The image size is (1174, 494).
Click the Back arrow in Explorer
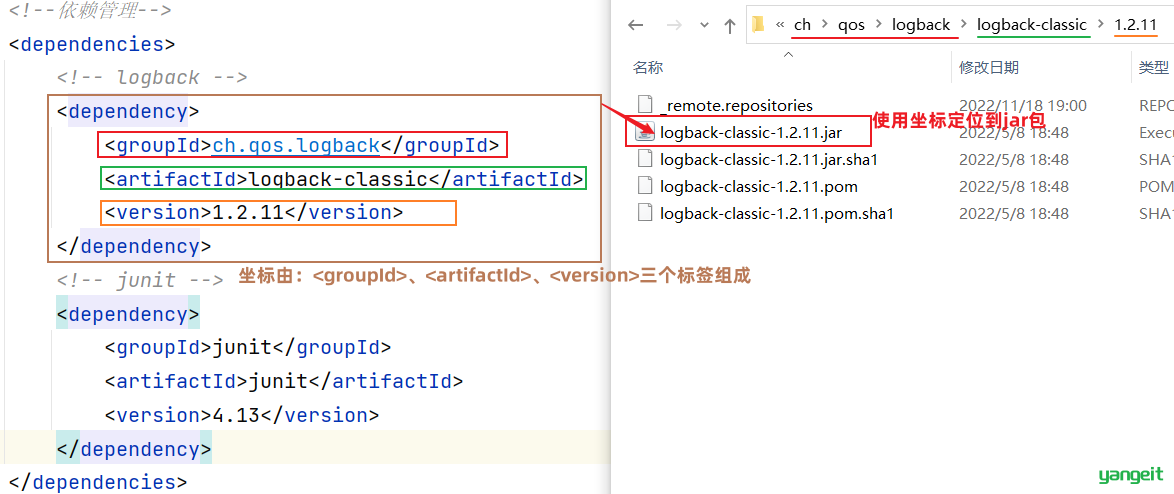click(636, 25)
